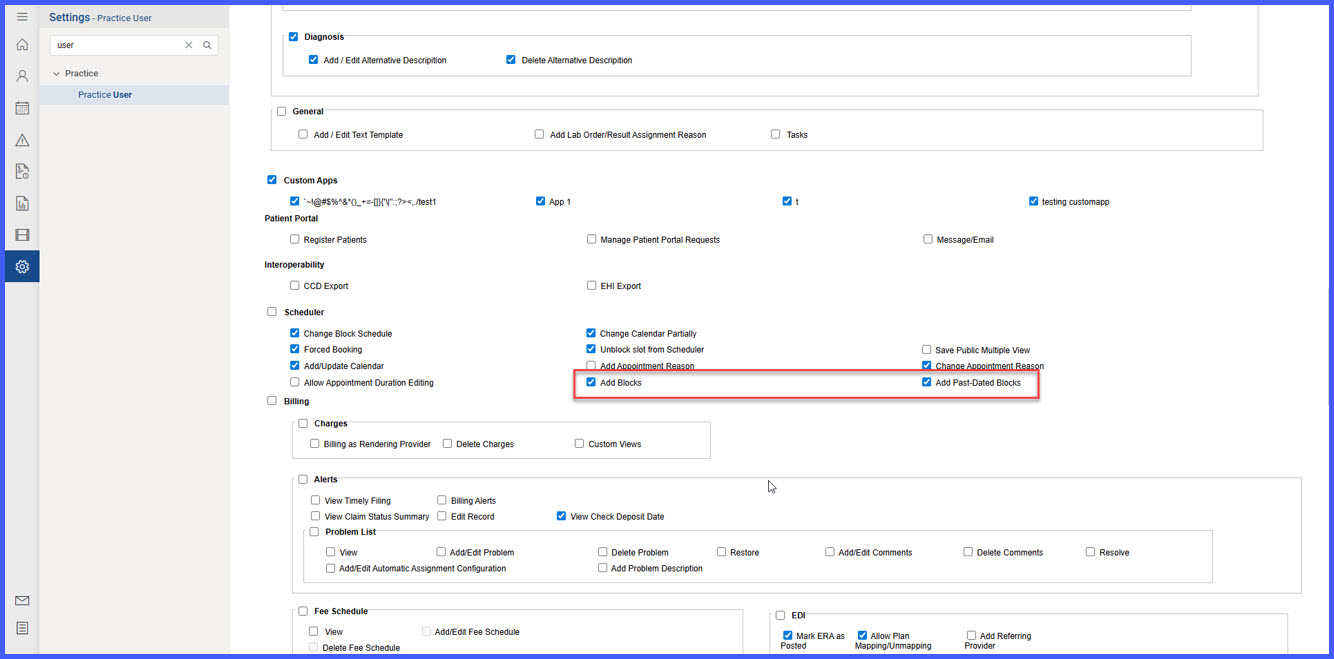
Task: Enable Add / Edit Text Template
Action: click(303, 134)
